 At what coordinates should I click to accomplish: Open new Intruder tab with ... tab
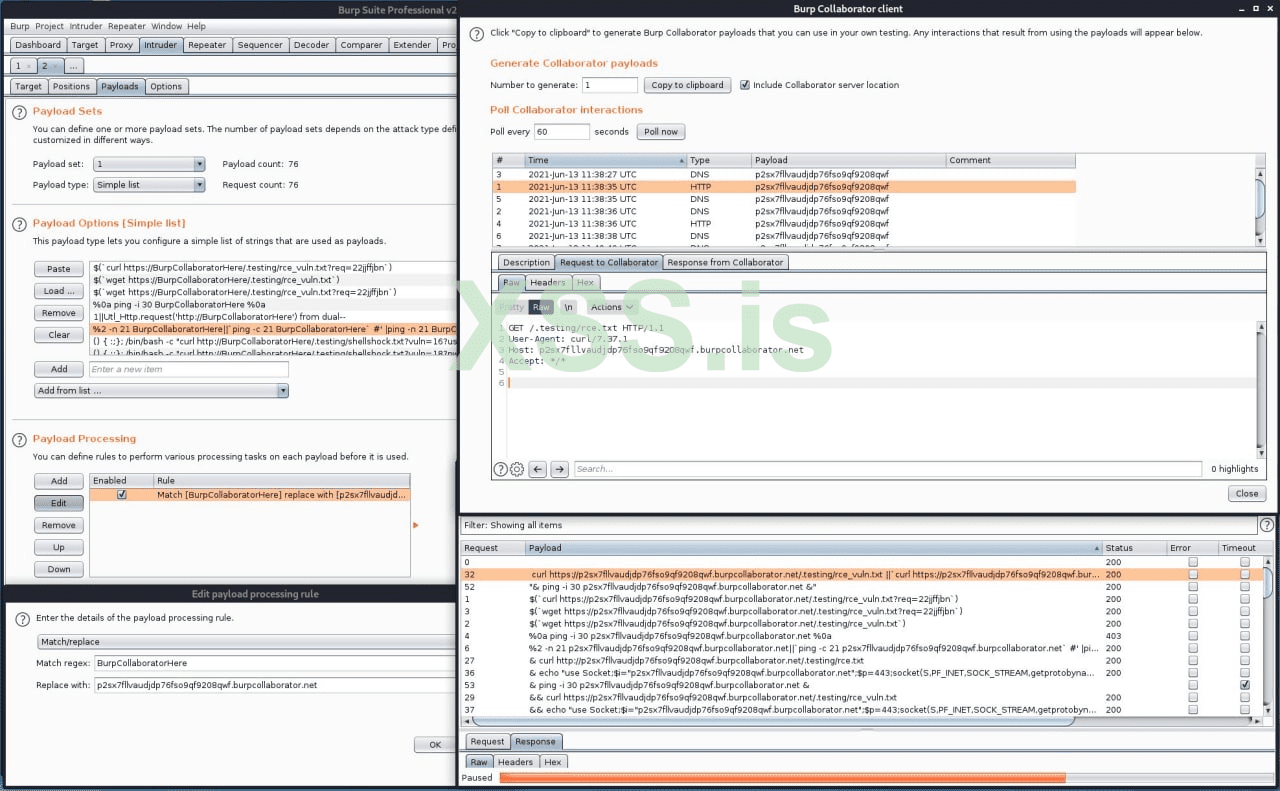(76, 66)
